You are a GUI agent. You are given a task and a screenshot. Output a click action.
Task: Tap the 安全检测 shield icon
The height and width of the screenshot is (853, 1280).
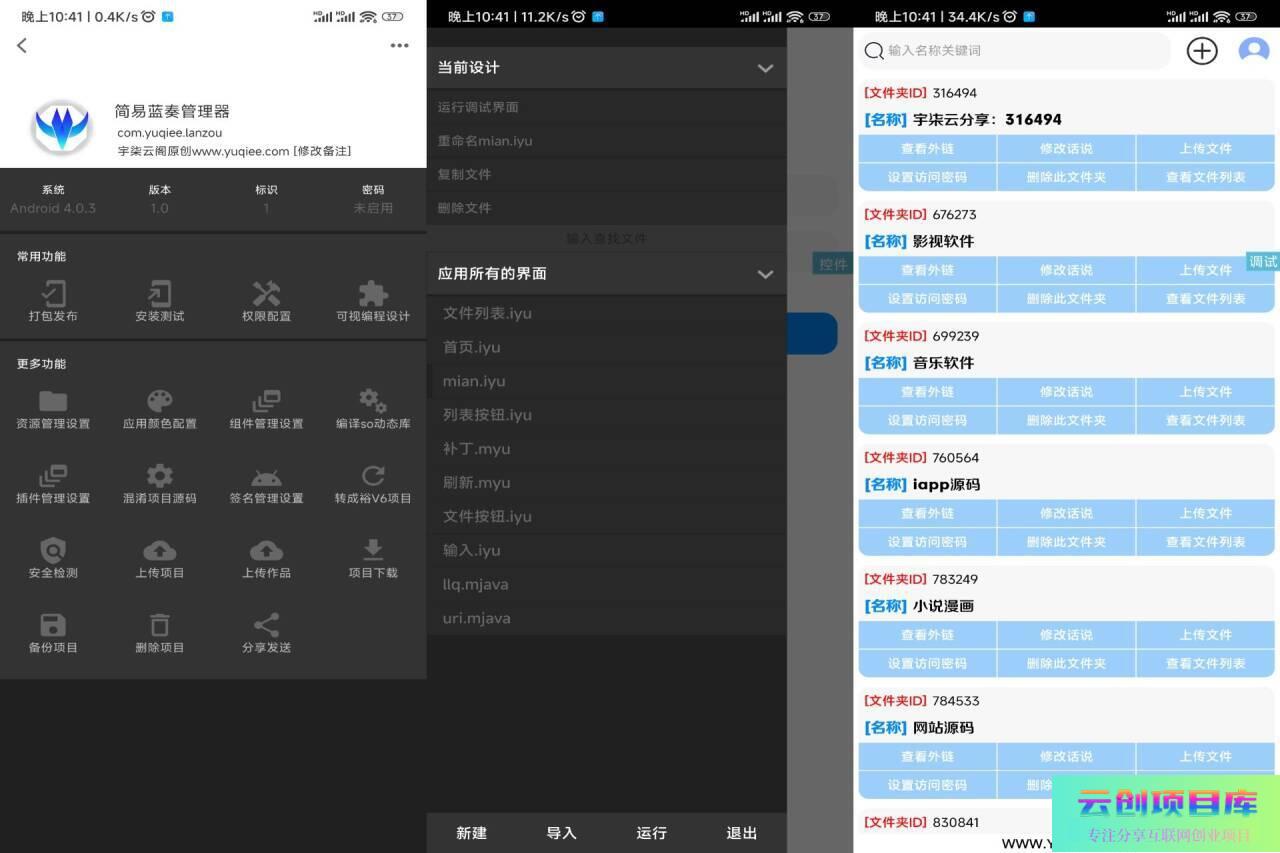point(53,551)
